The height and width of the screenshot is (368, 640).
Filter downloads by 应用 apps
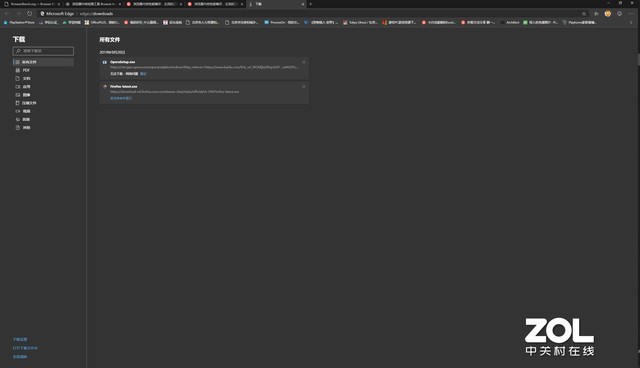click(x=43, y=86)
